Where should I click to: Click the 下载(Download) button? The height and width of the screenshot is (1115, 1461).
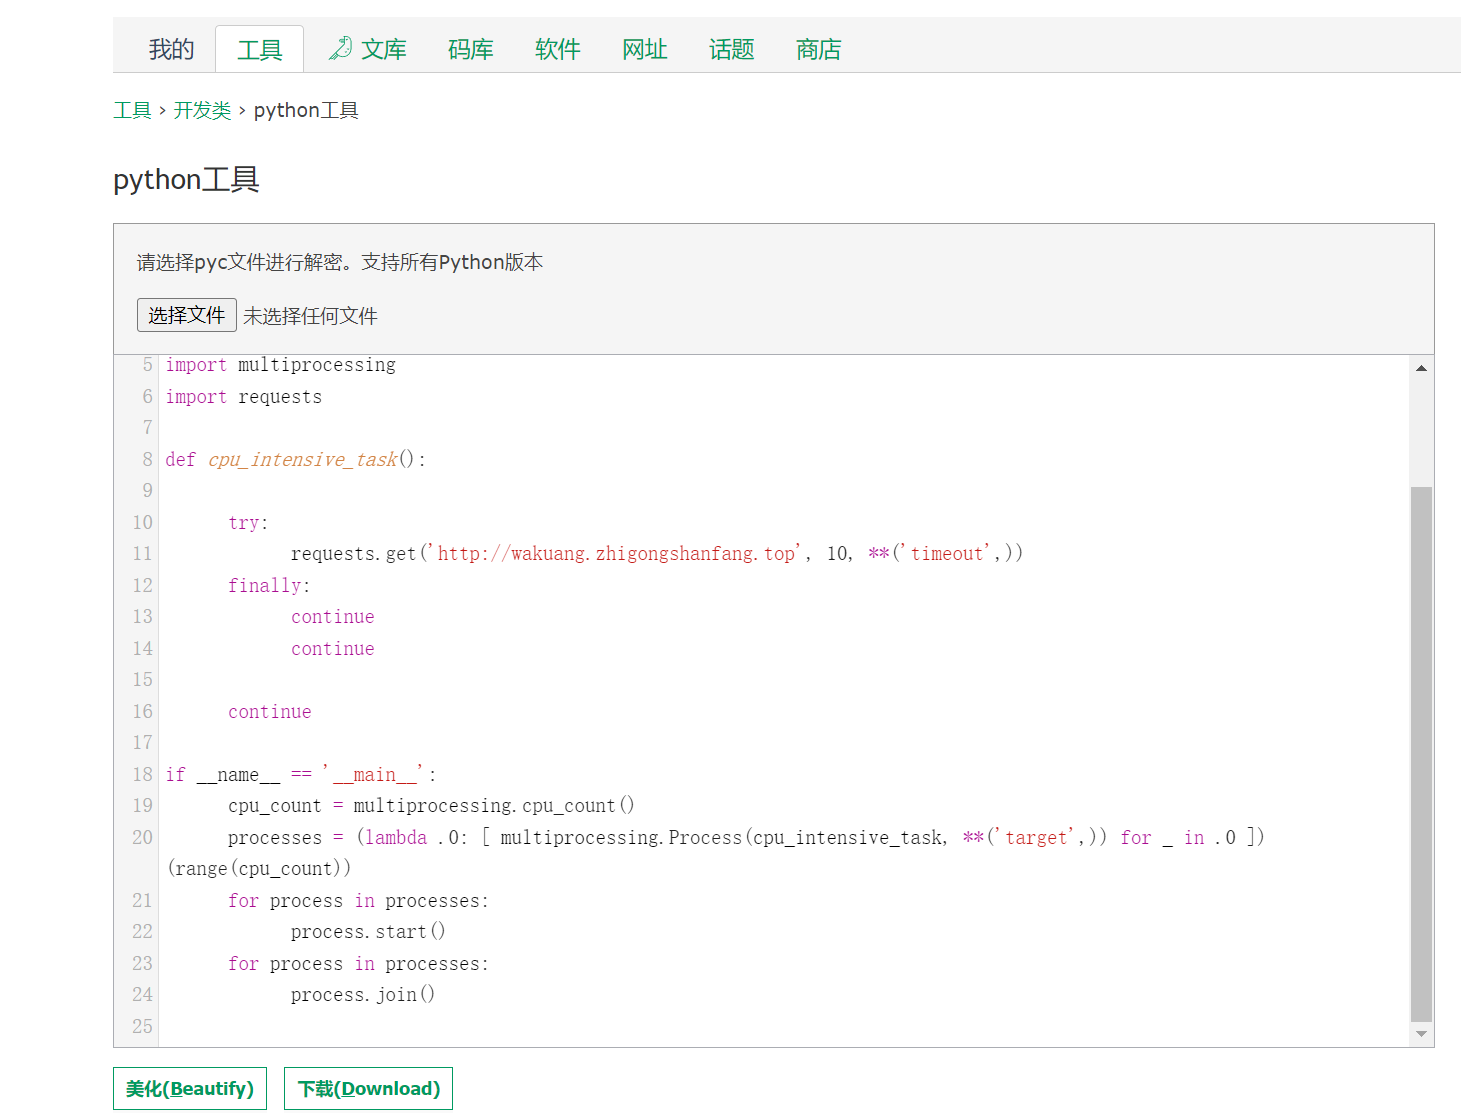click(x=368, y=1088)
